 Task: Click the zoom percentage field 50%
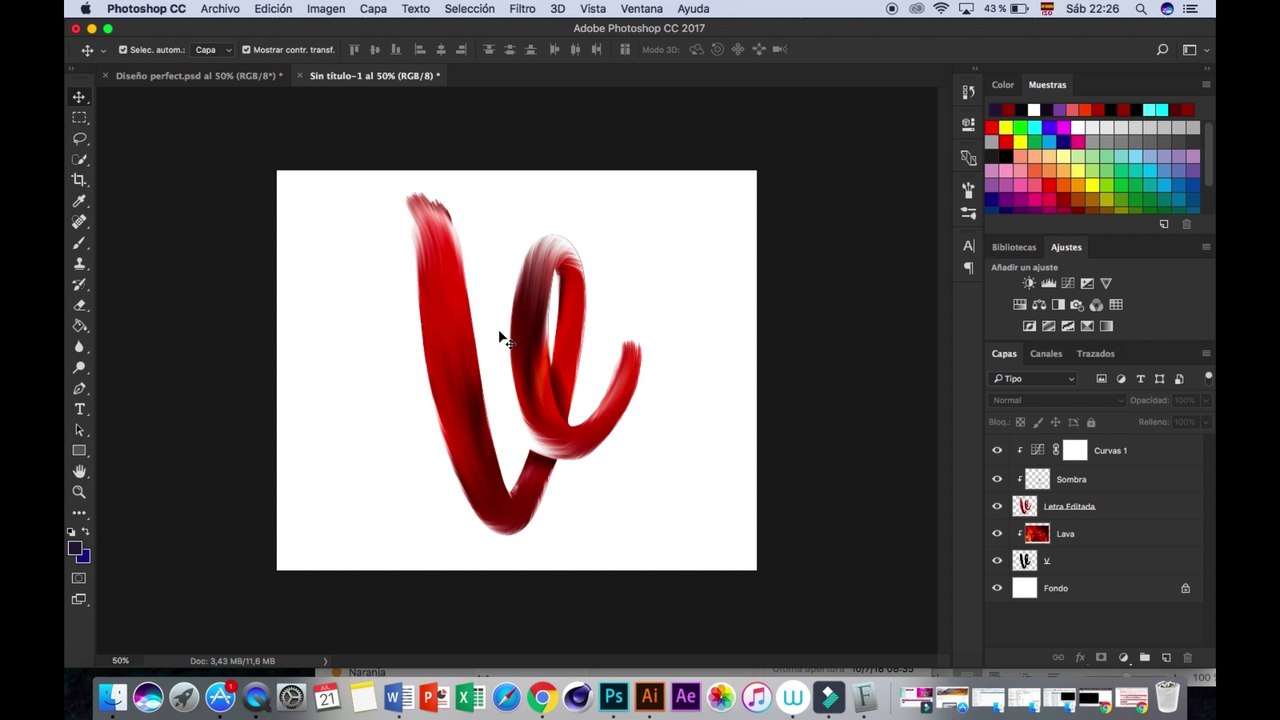120,661
